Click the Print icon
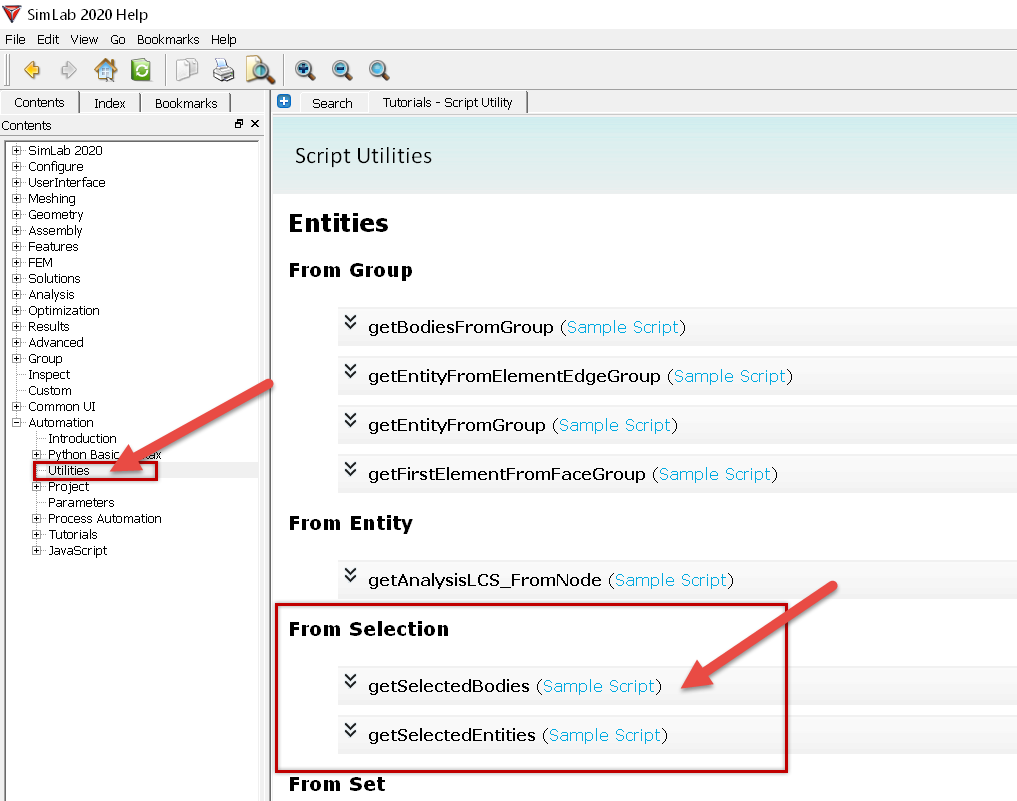The height and width of the screenshot is (801, 1017). pyautogui.click(x=222, y=70)
